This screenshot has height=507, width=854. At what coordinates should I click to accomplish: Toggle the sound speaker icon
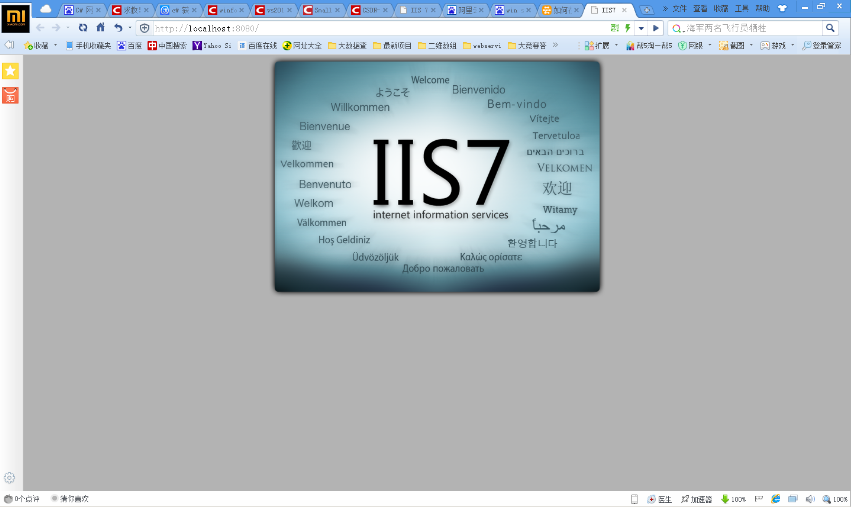click(x=810, y=499)
